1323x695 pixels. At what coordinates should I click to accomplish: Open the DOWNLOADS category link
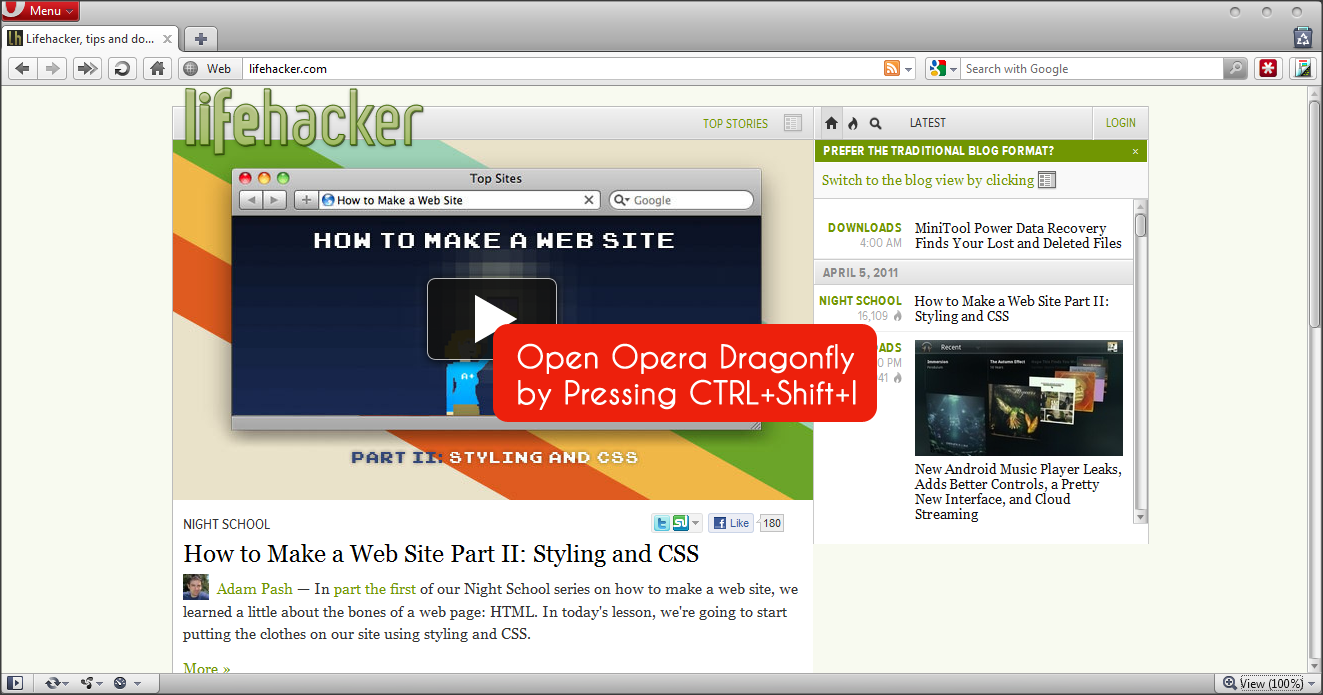coord(865,228)
